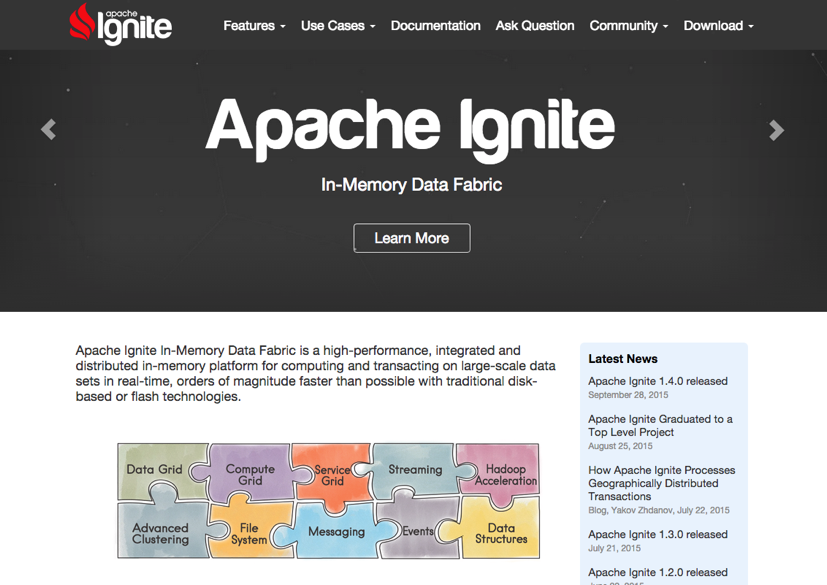
Task: Open the Service Grid puzzle piece
Action: (x=332, y=475)
